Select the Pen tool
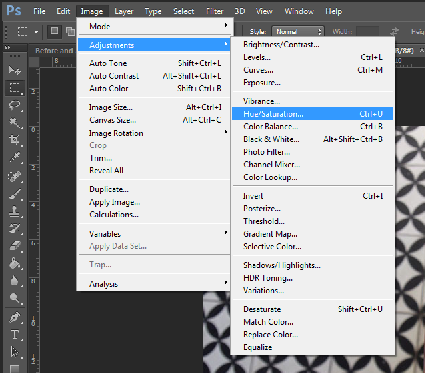Screen dimensions: 425x373 tap(14, 317)
